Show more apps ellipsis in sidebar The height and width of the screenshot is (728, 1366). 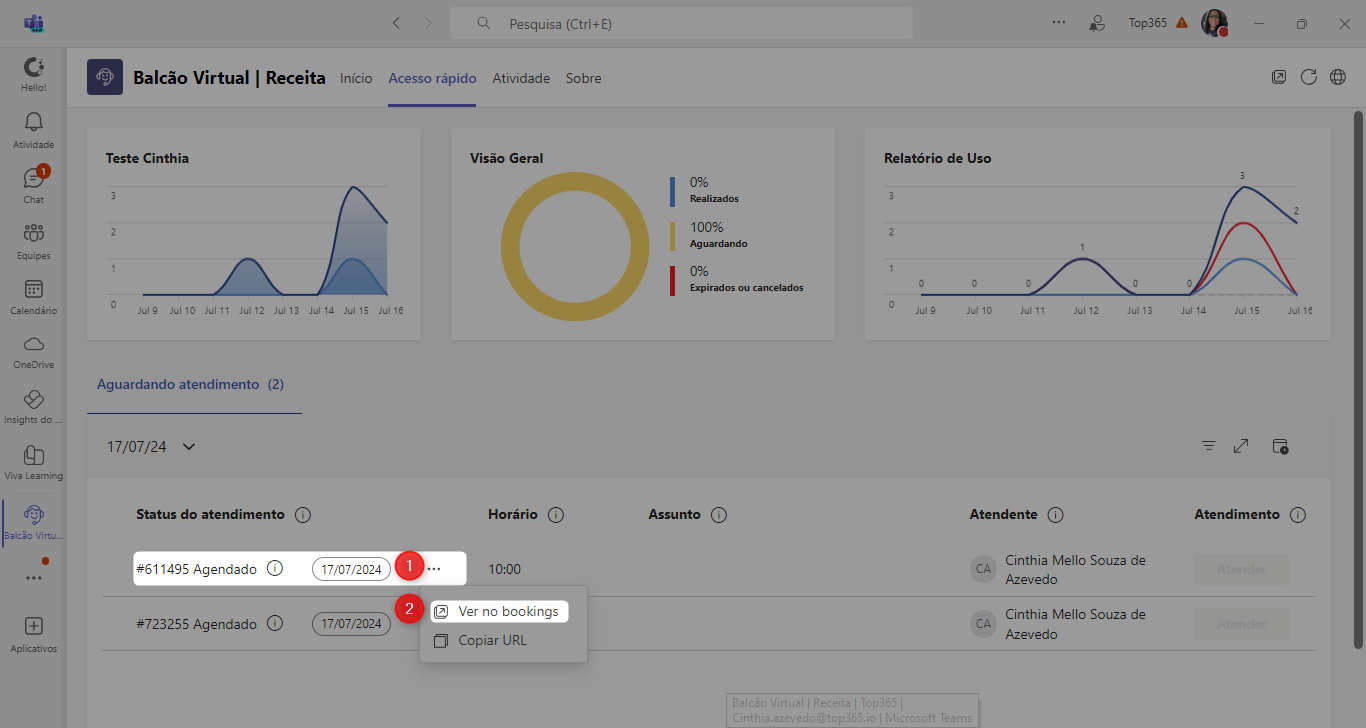[33, 578]
